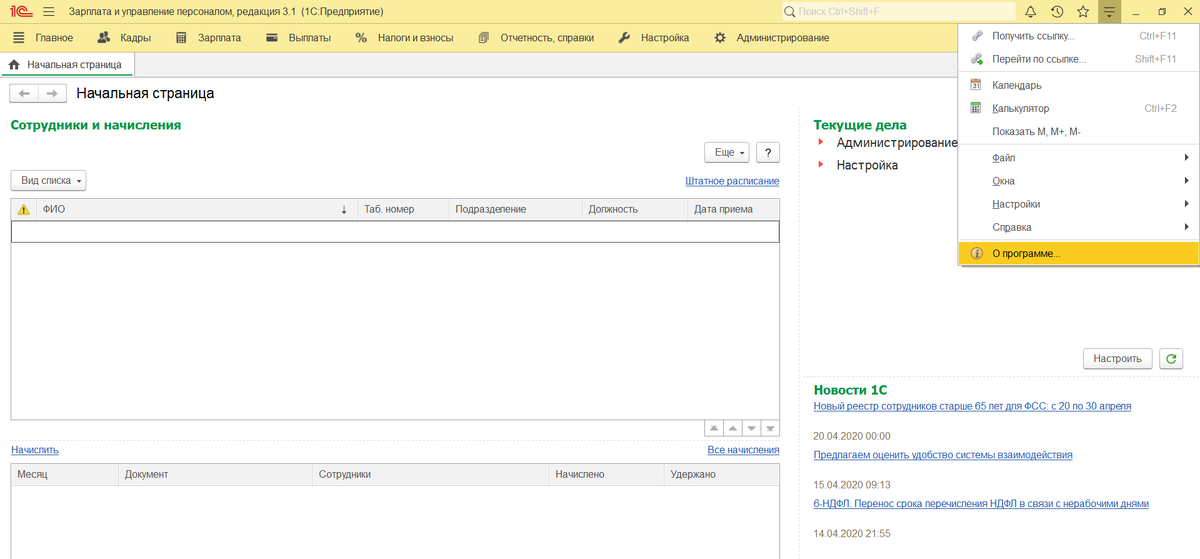Click the Отчетность documents icon

484,38
